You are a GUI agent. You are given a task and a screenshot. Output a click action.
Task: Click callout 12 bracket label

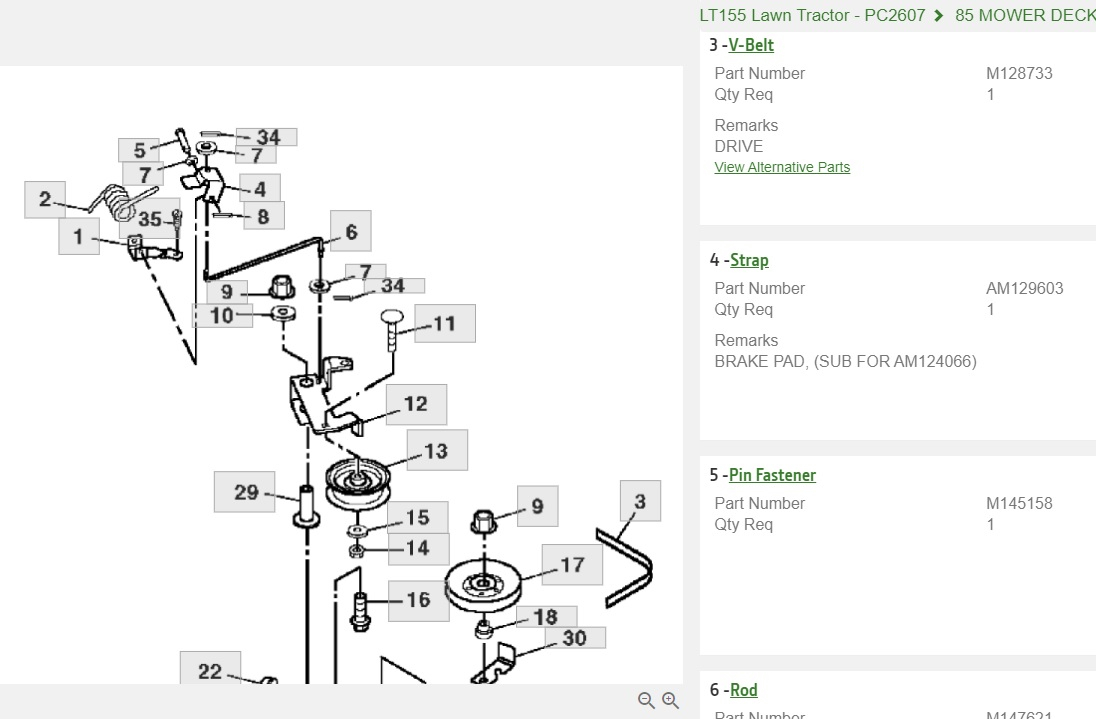(x=416, y=404)
